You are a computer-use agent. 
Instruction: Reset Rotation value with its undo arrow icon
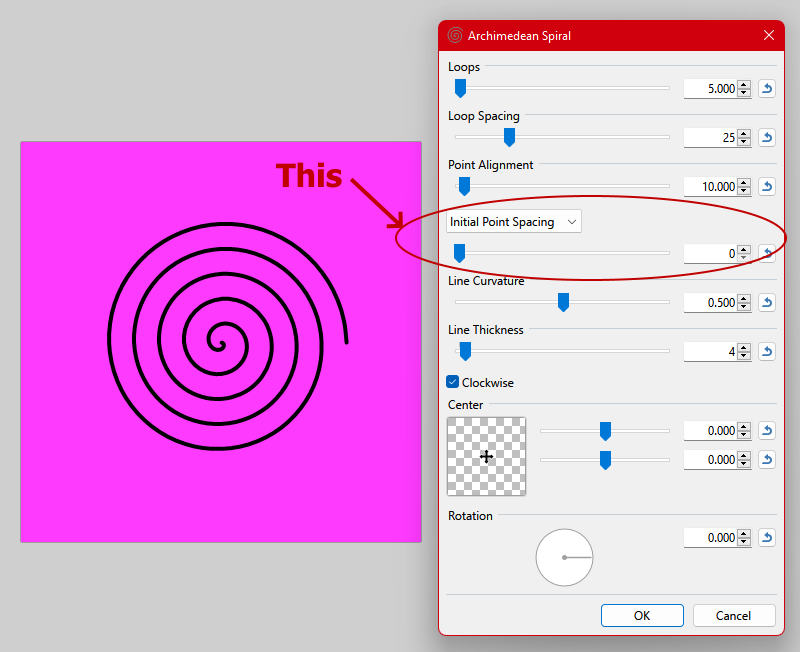[766, 538]
